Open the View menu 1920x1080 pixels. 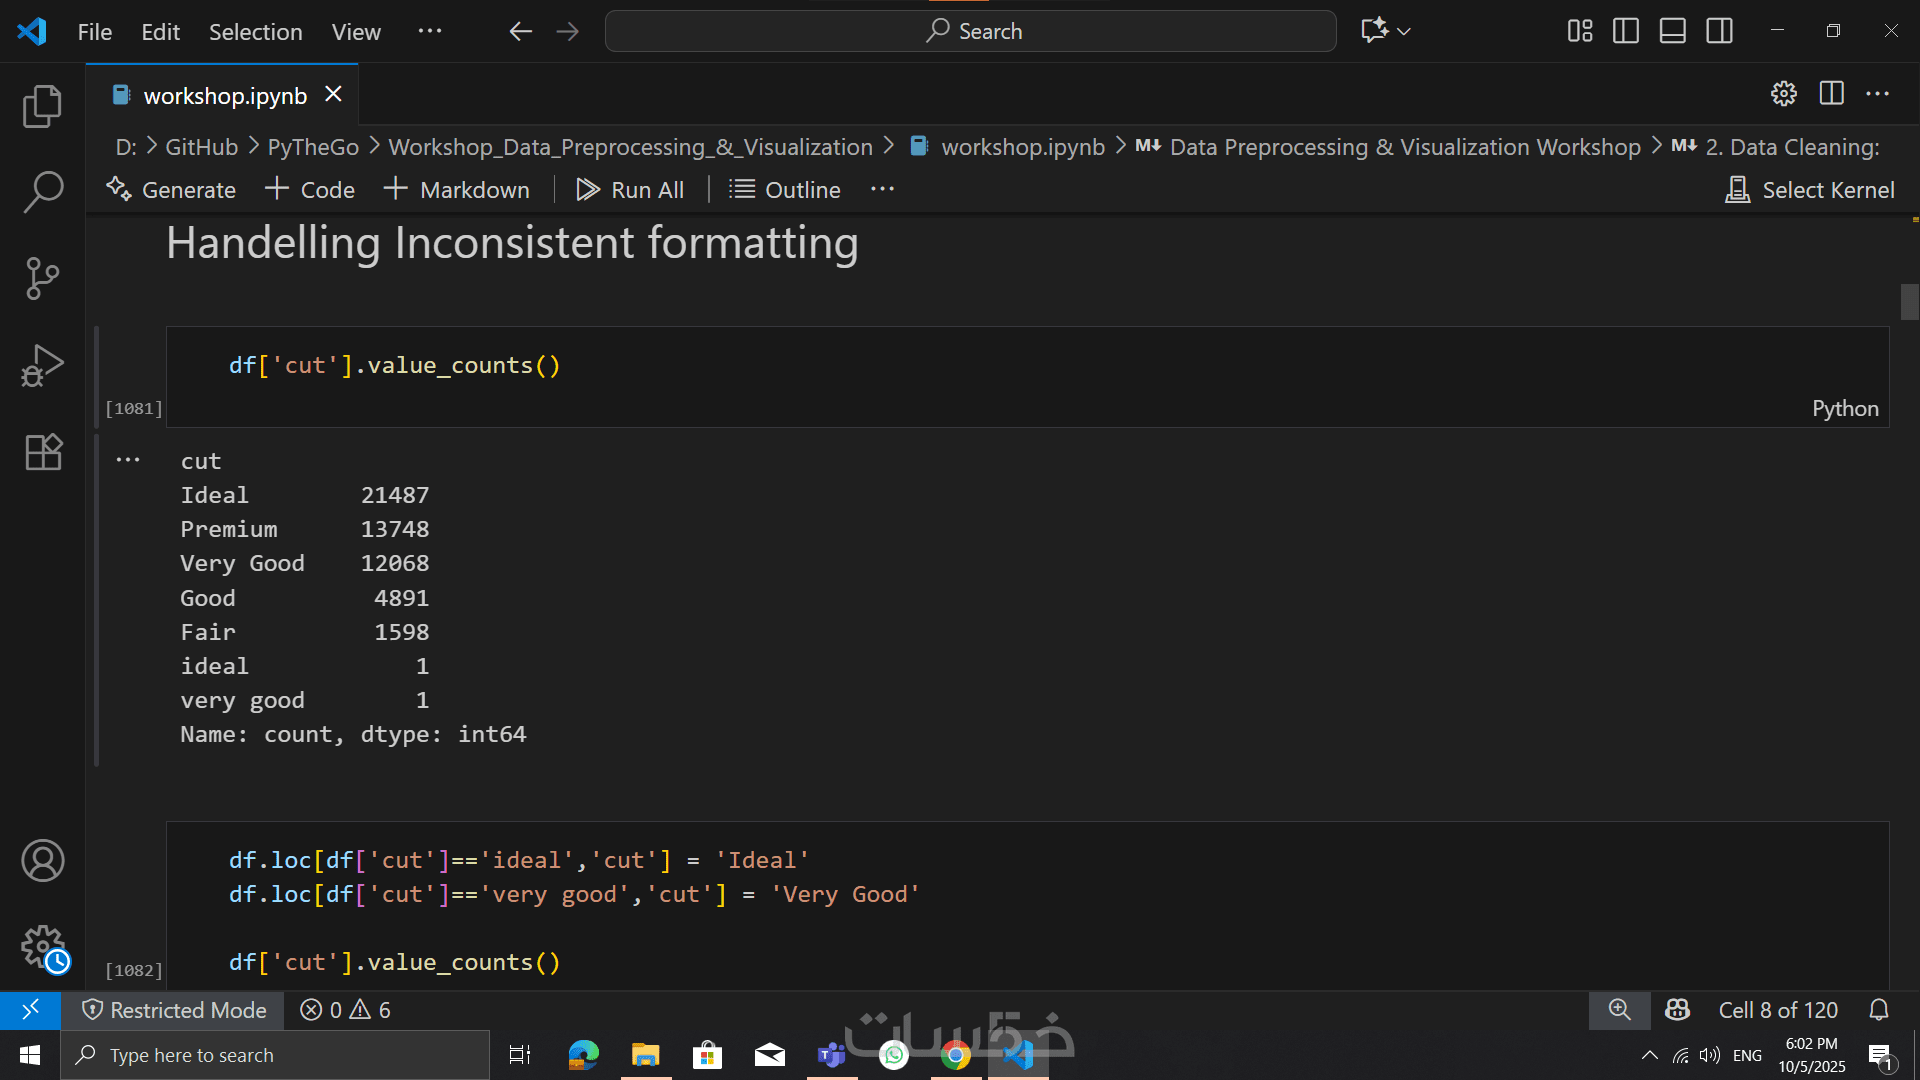[x=356, y=32]
